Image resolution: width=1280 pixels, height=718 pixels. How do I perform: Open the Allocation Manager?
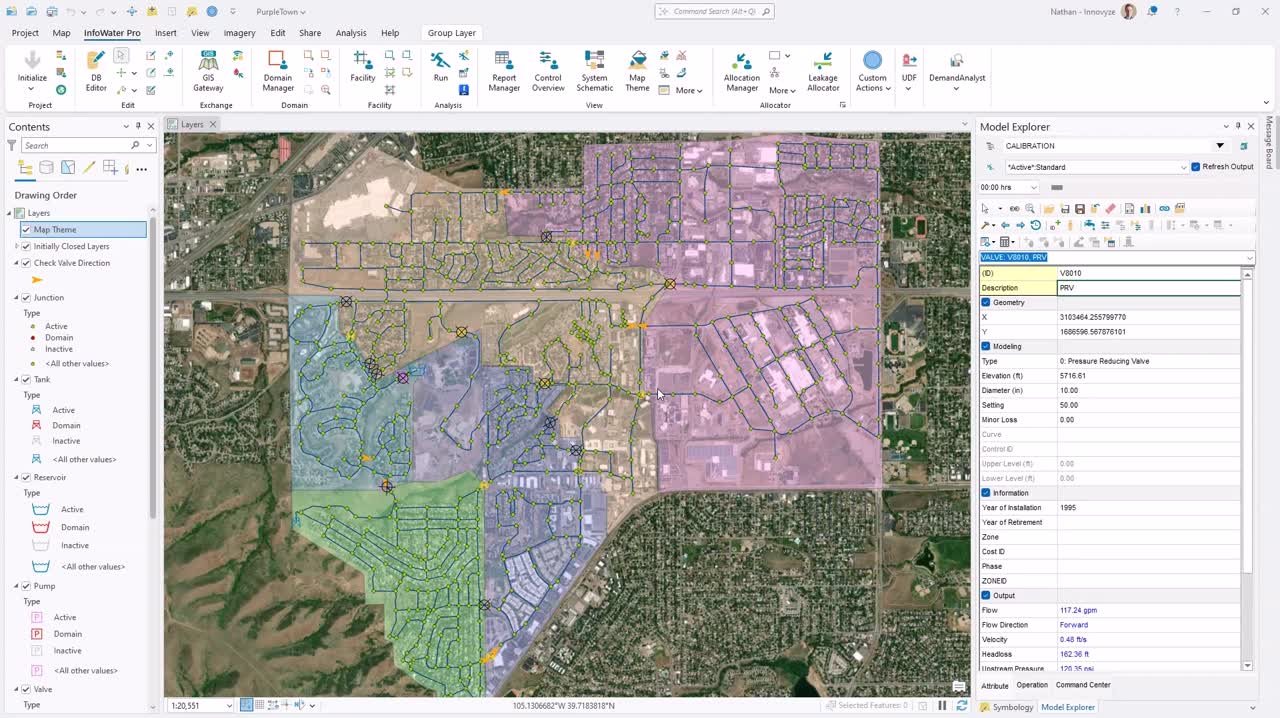(742, 70)
